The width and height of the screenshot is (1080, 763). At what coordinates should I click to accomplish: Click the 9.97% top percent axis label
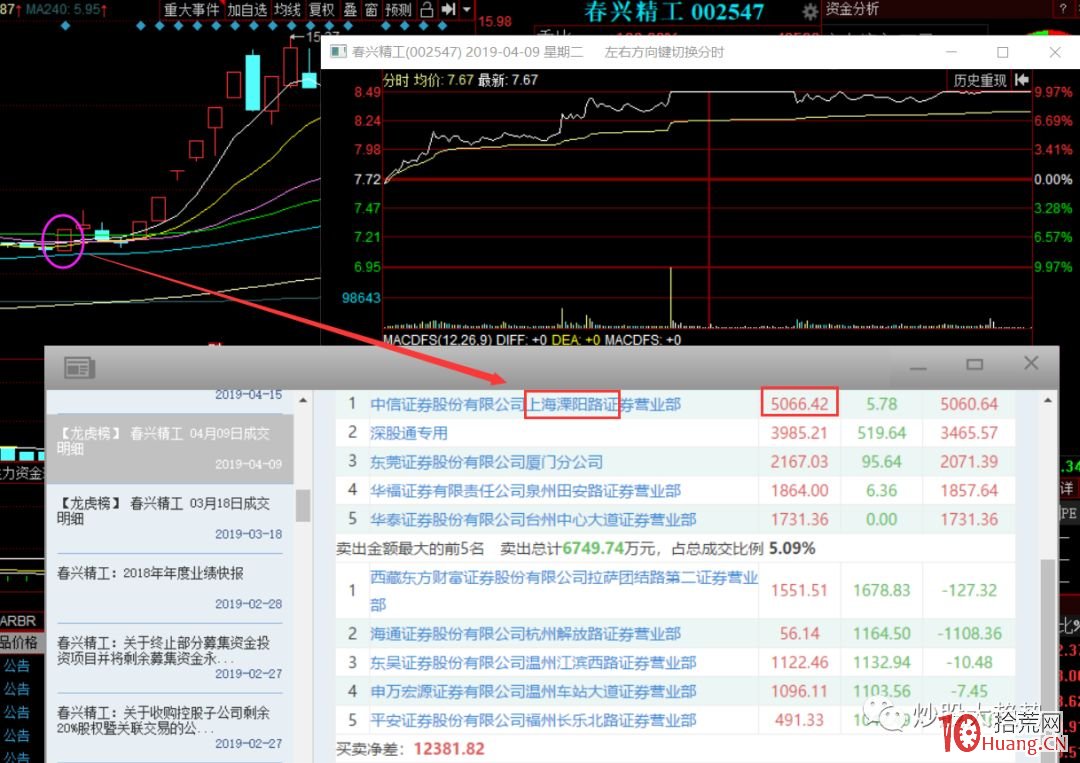1053,92
